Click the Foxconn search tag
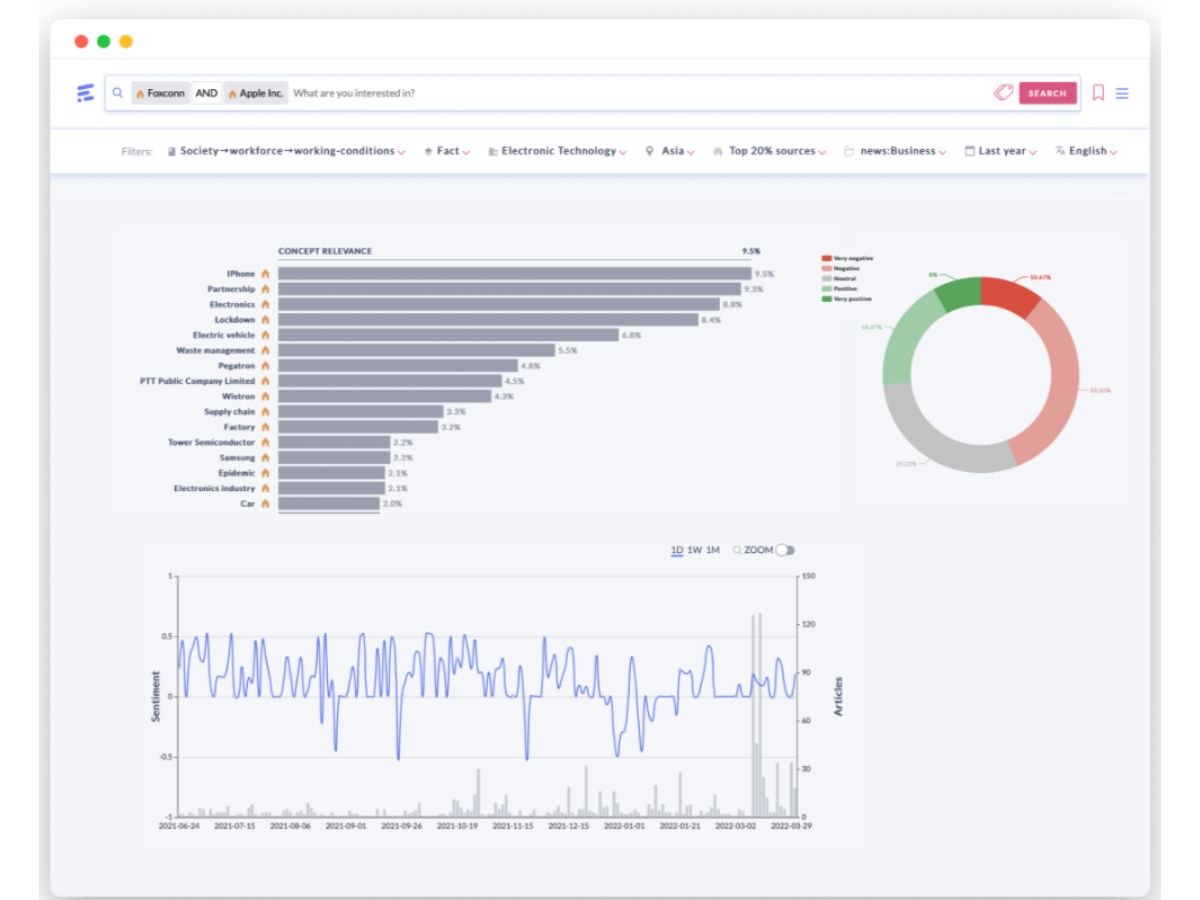Viewport: 1200px width, 900px height. (x=160, y=93)
